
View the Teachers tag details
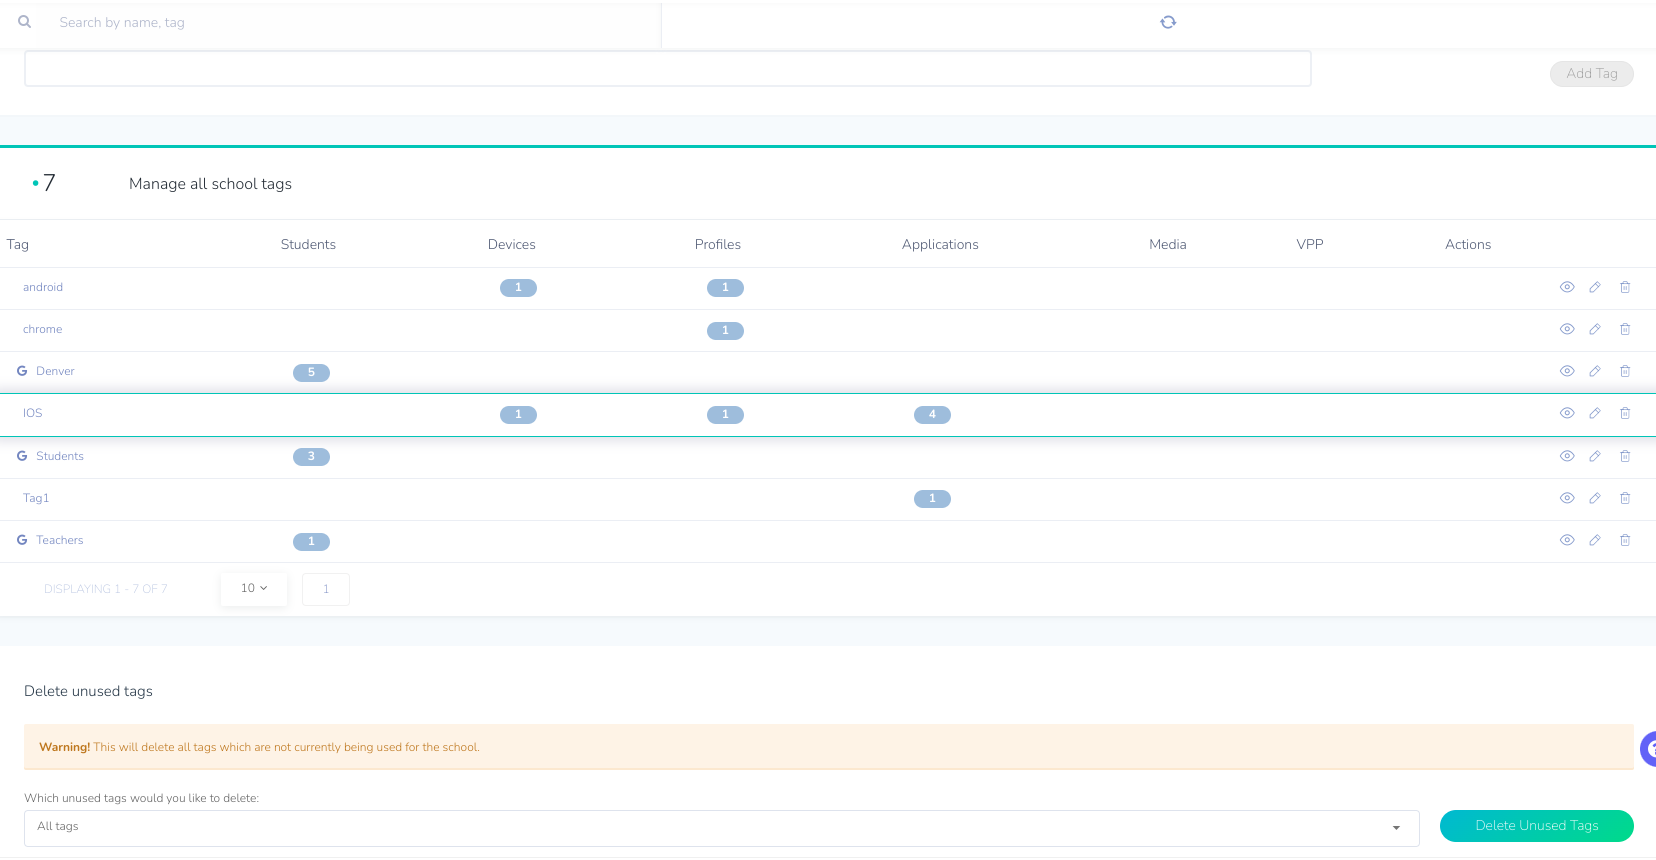click(x=1567, y=540)
